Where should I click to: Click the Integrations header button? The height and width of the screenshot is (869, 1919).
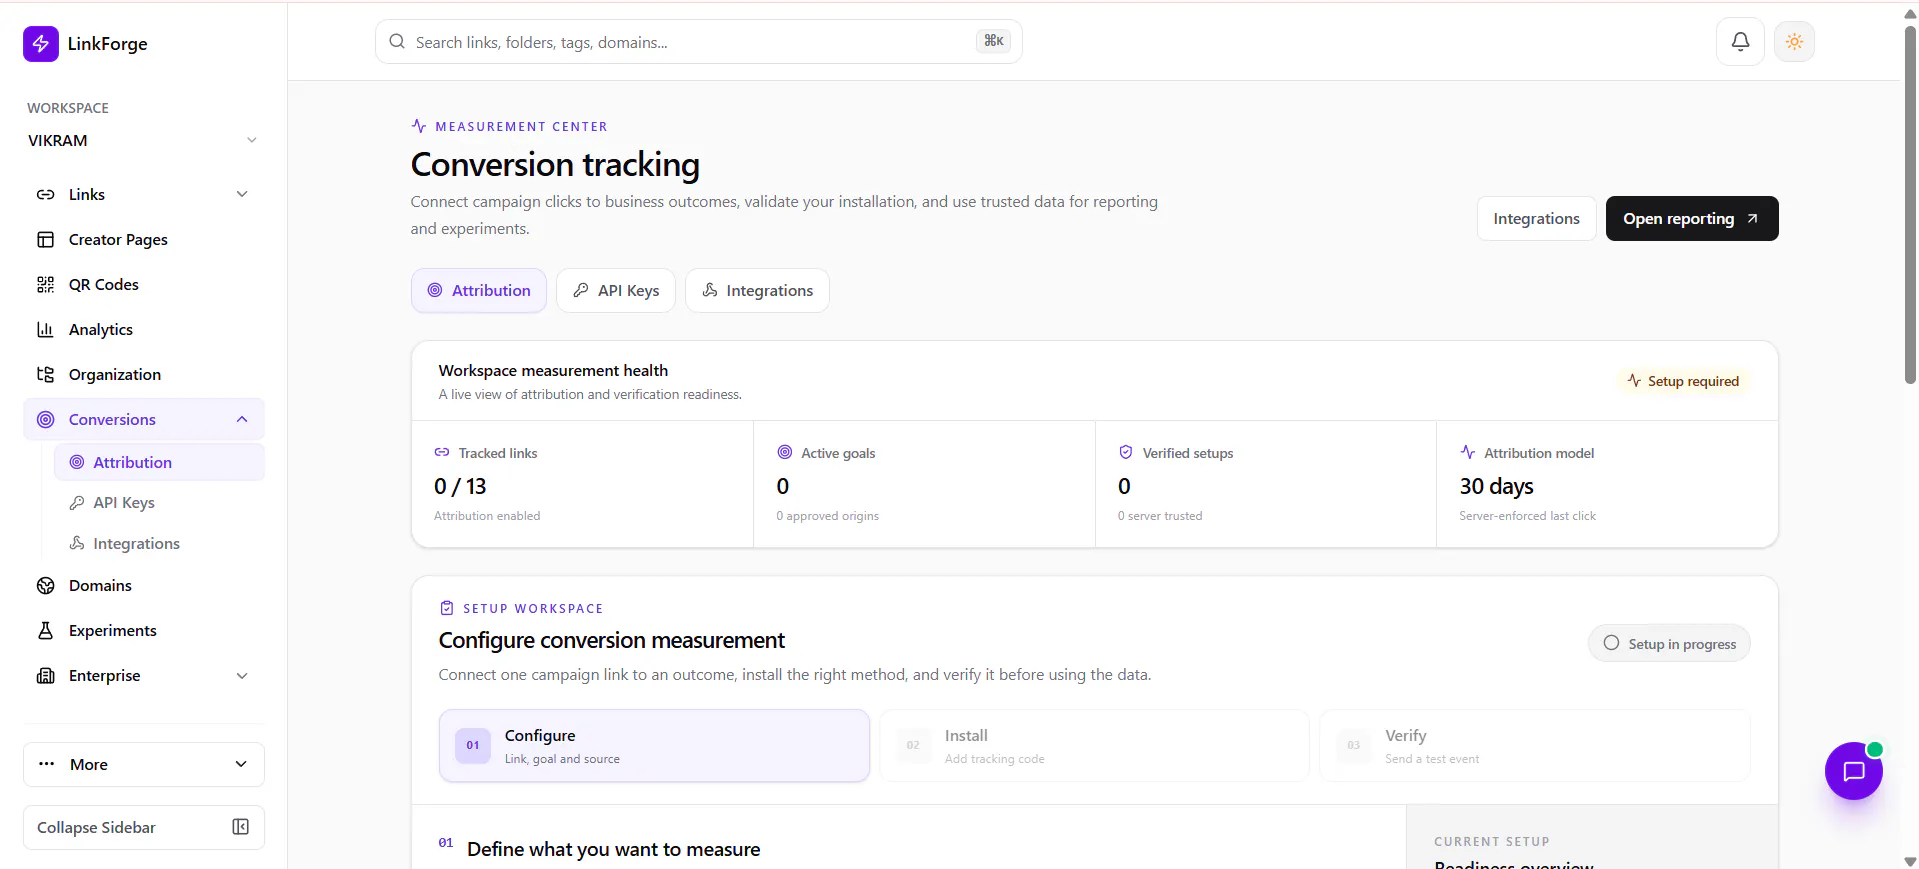(1536, 219)
